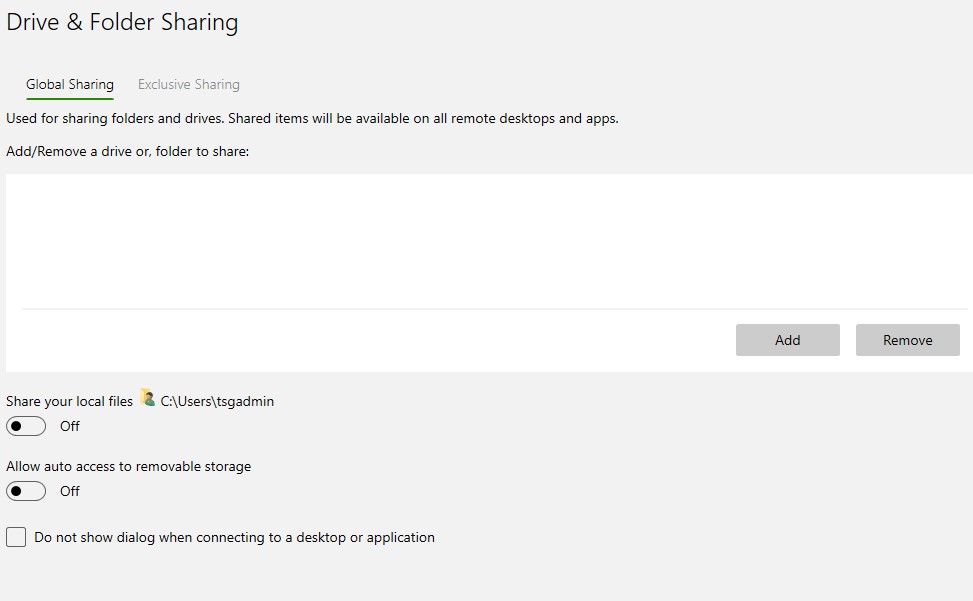
Task: Click inside the empty shared folders list
Action: tap(488, 240)
